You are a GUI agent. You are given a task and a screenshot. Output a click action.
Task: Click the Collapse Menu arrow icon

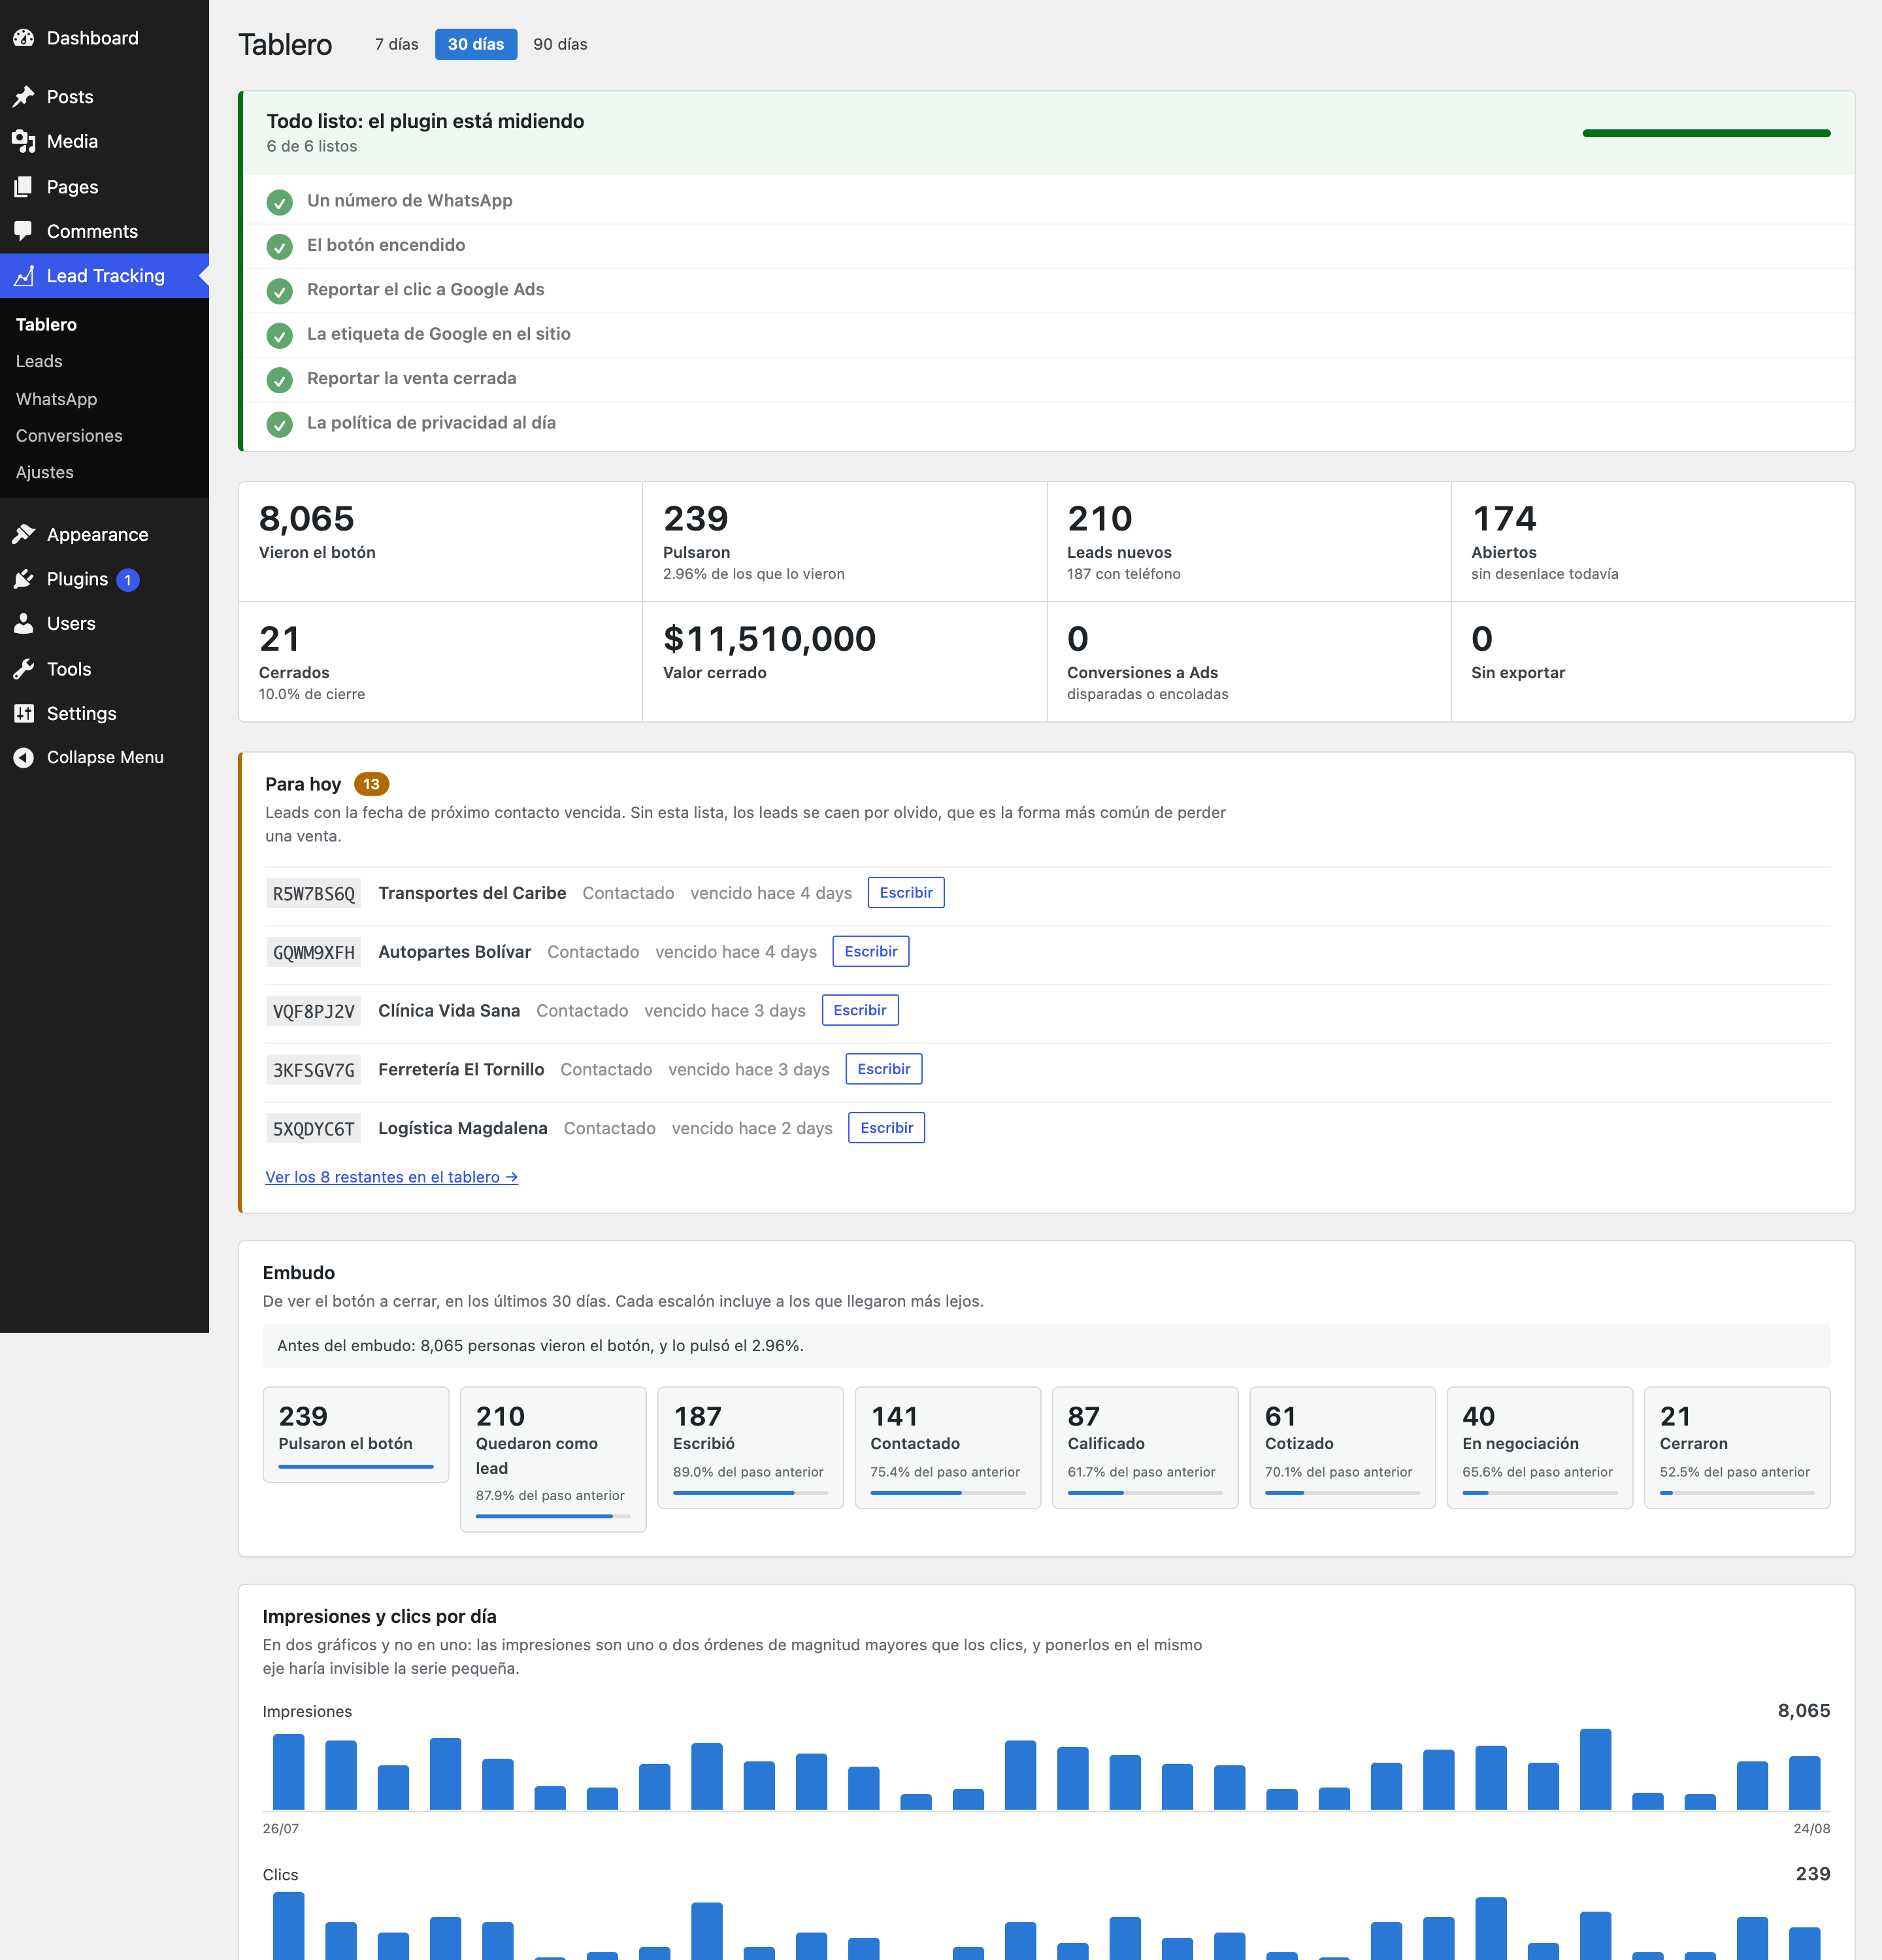coord(24,757)
